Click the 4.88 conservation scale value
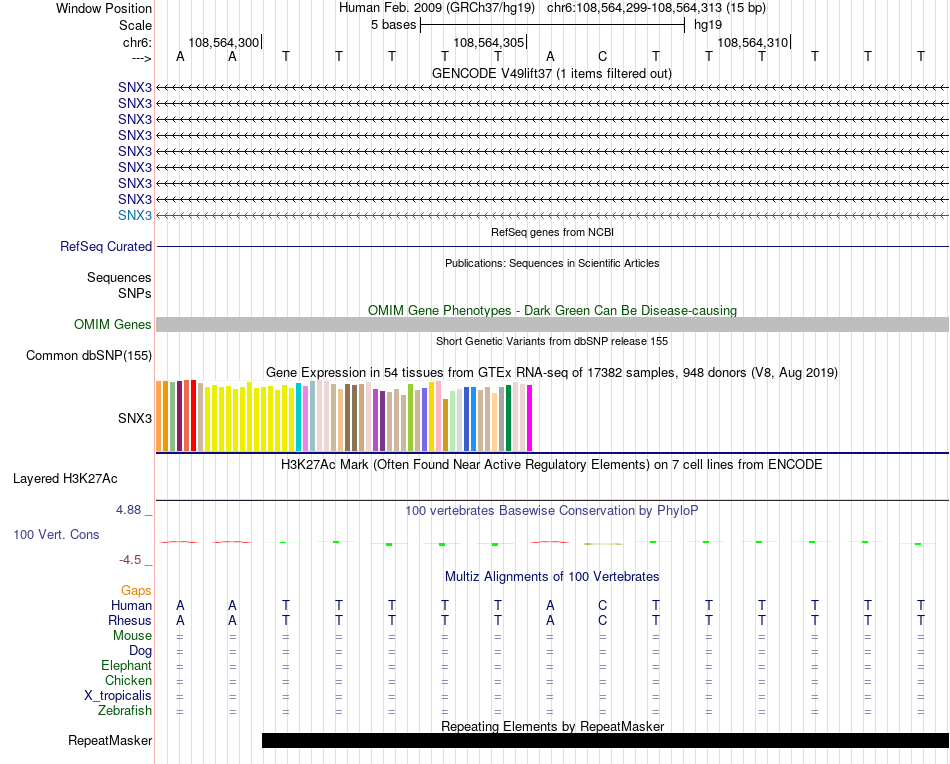Viewport: 950px width, 764px height. pyautogui.click(x=128, y=510)
